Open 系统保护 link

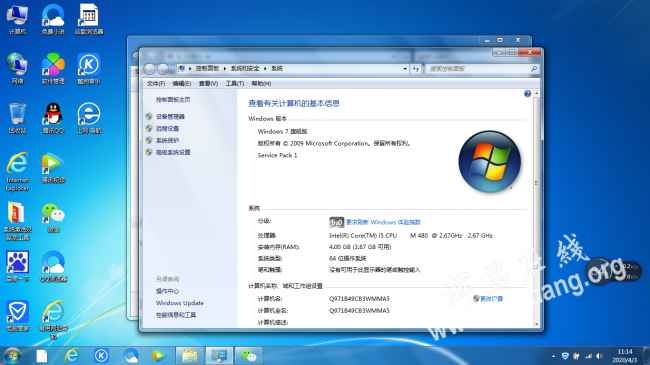tap(167, 140)
